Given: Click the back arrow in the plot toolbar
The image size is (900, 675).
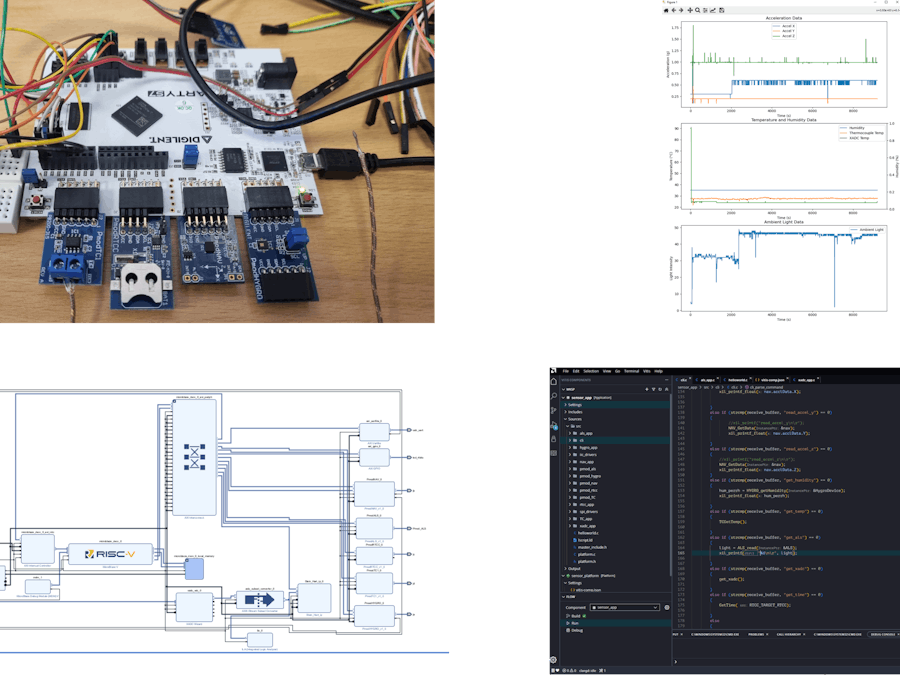Looking at the screenshot, I should pos(674,10).
